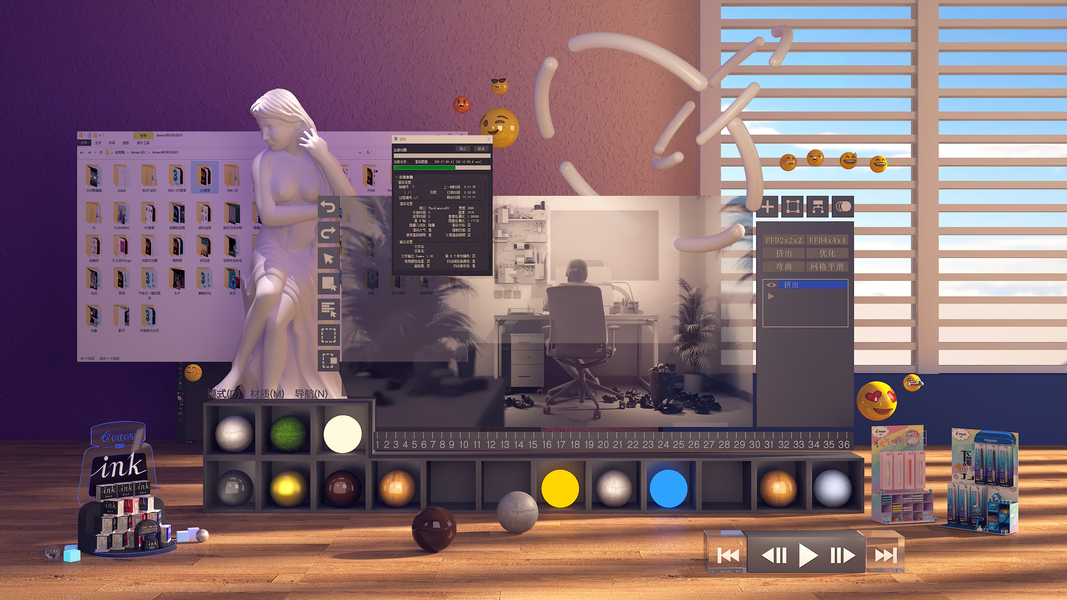The image size is (1067, 600).
Task: Select the white stone sphere between yellow and blue
Action: [x=614, y=488]
